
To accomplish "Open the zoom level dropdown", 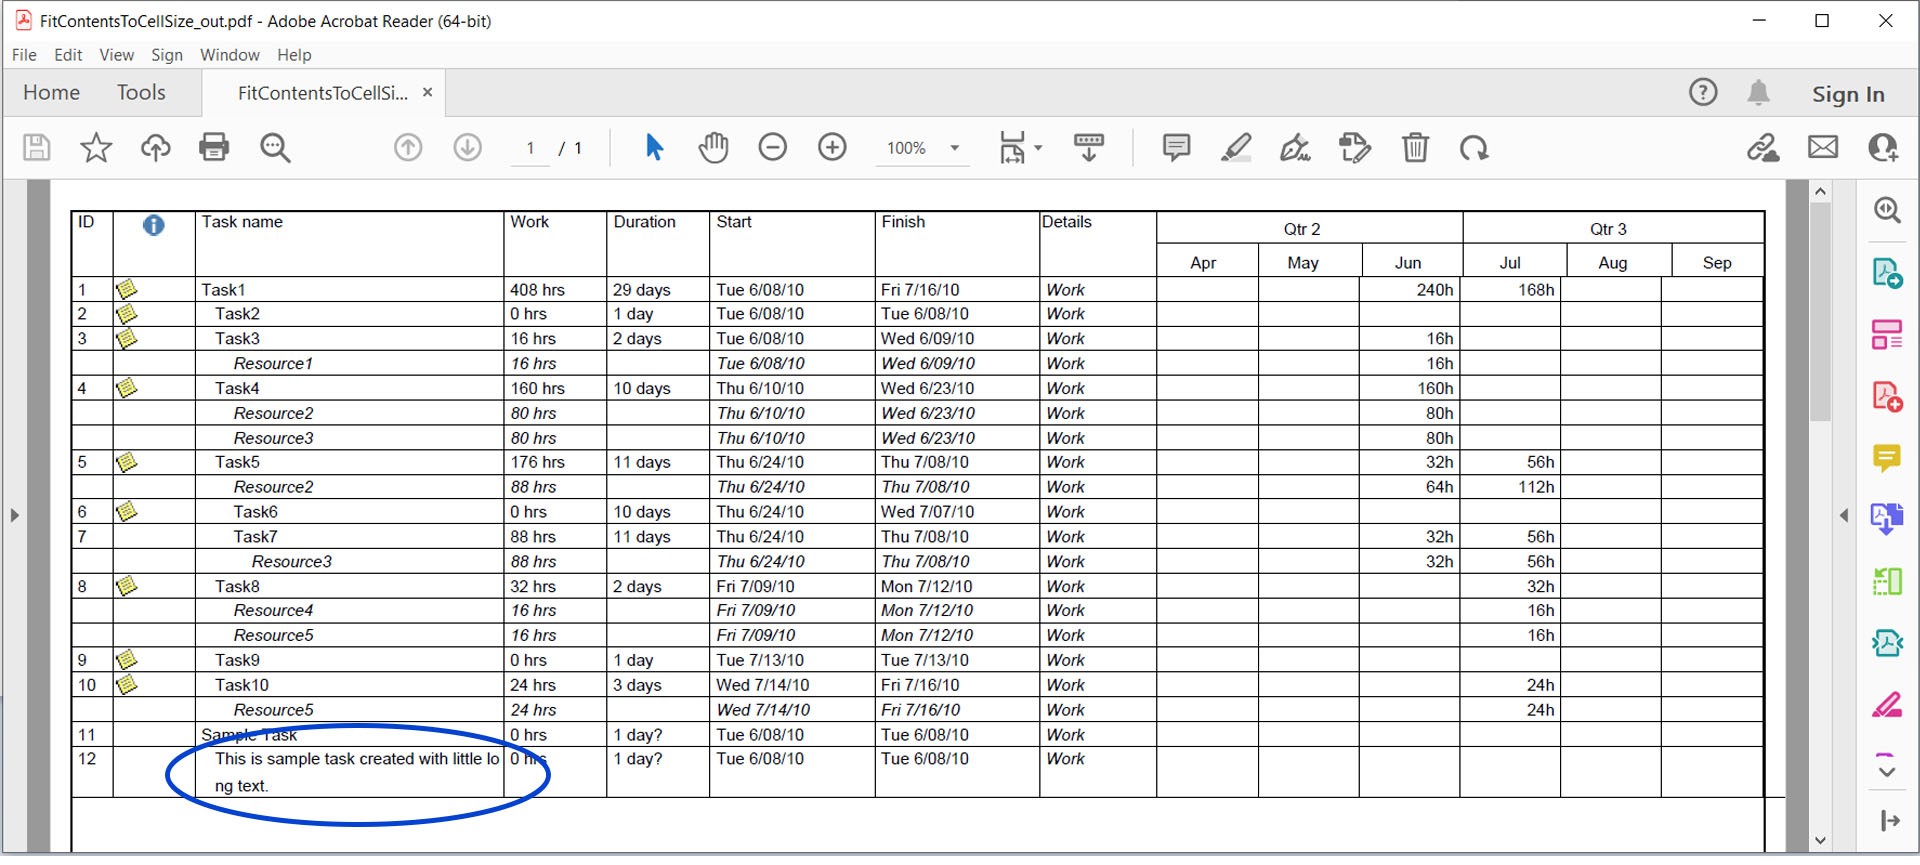I will (954, 148).
